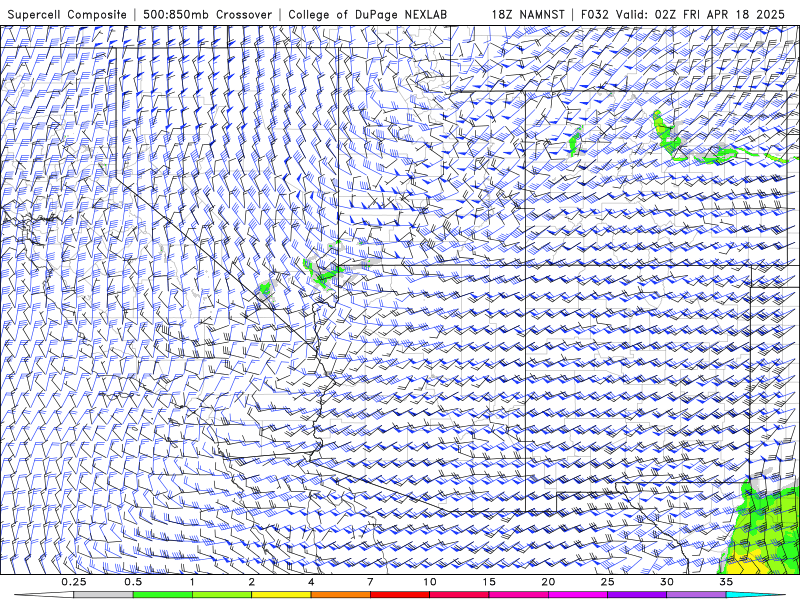Click legend value 1 on the scale
Image resolution: width=800 pixels, height=600 pixels.
point(192,582)
